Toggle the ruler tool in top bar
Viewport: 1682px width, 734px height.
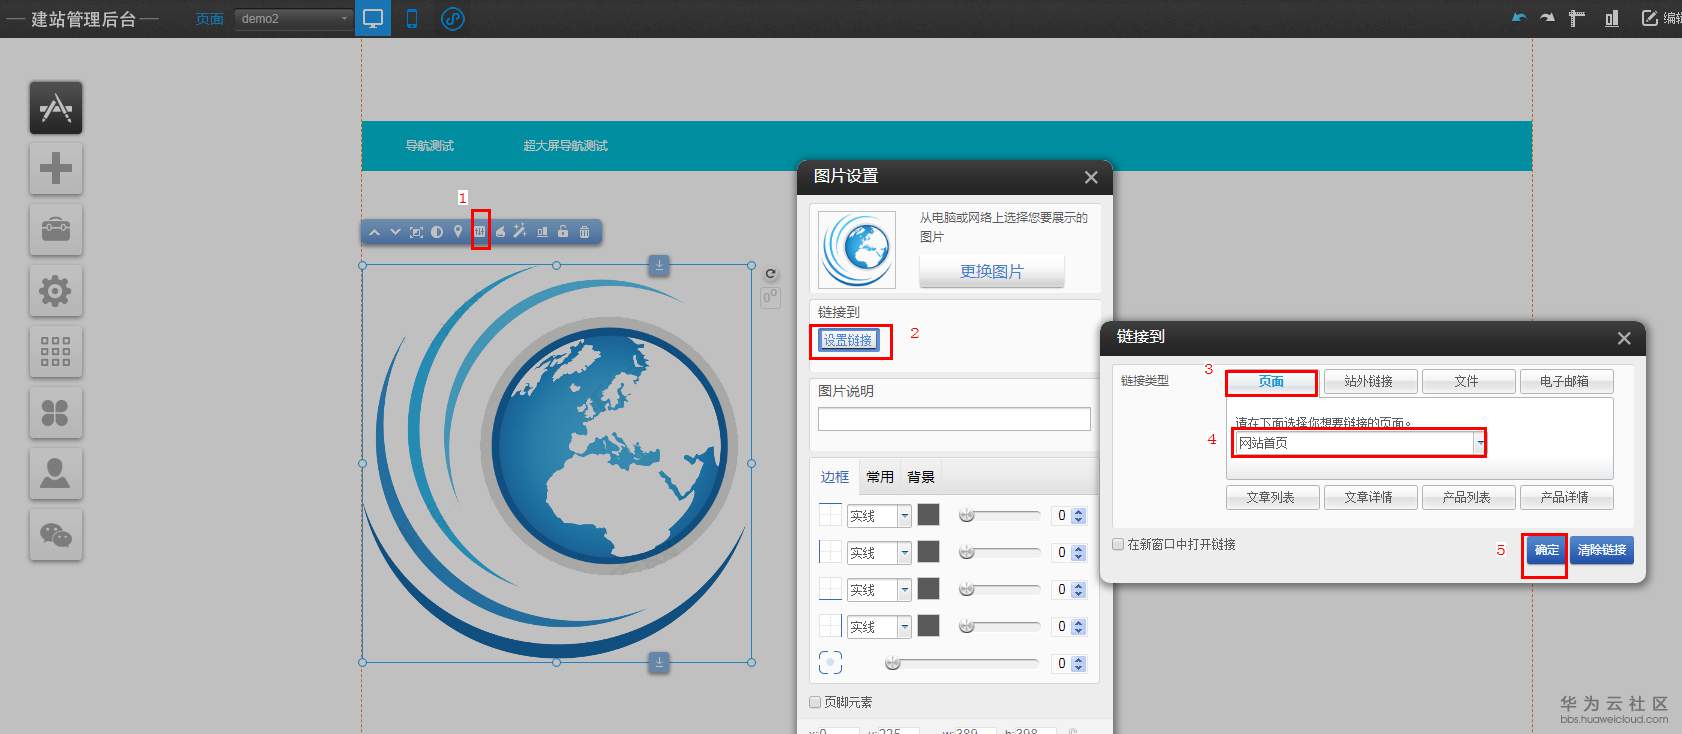[1577, 18]
